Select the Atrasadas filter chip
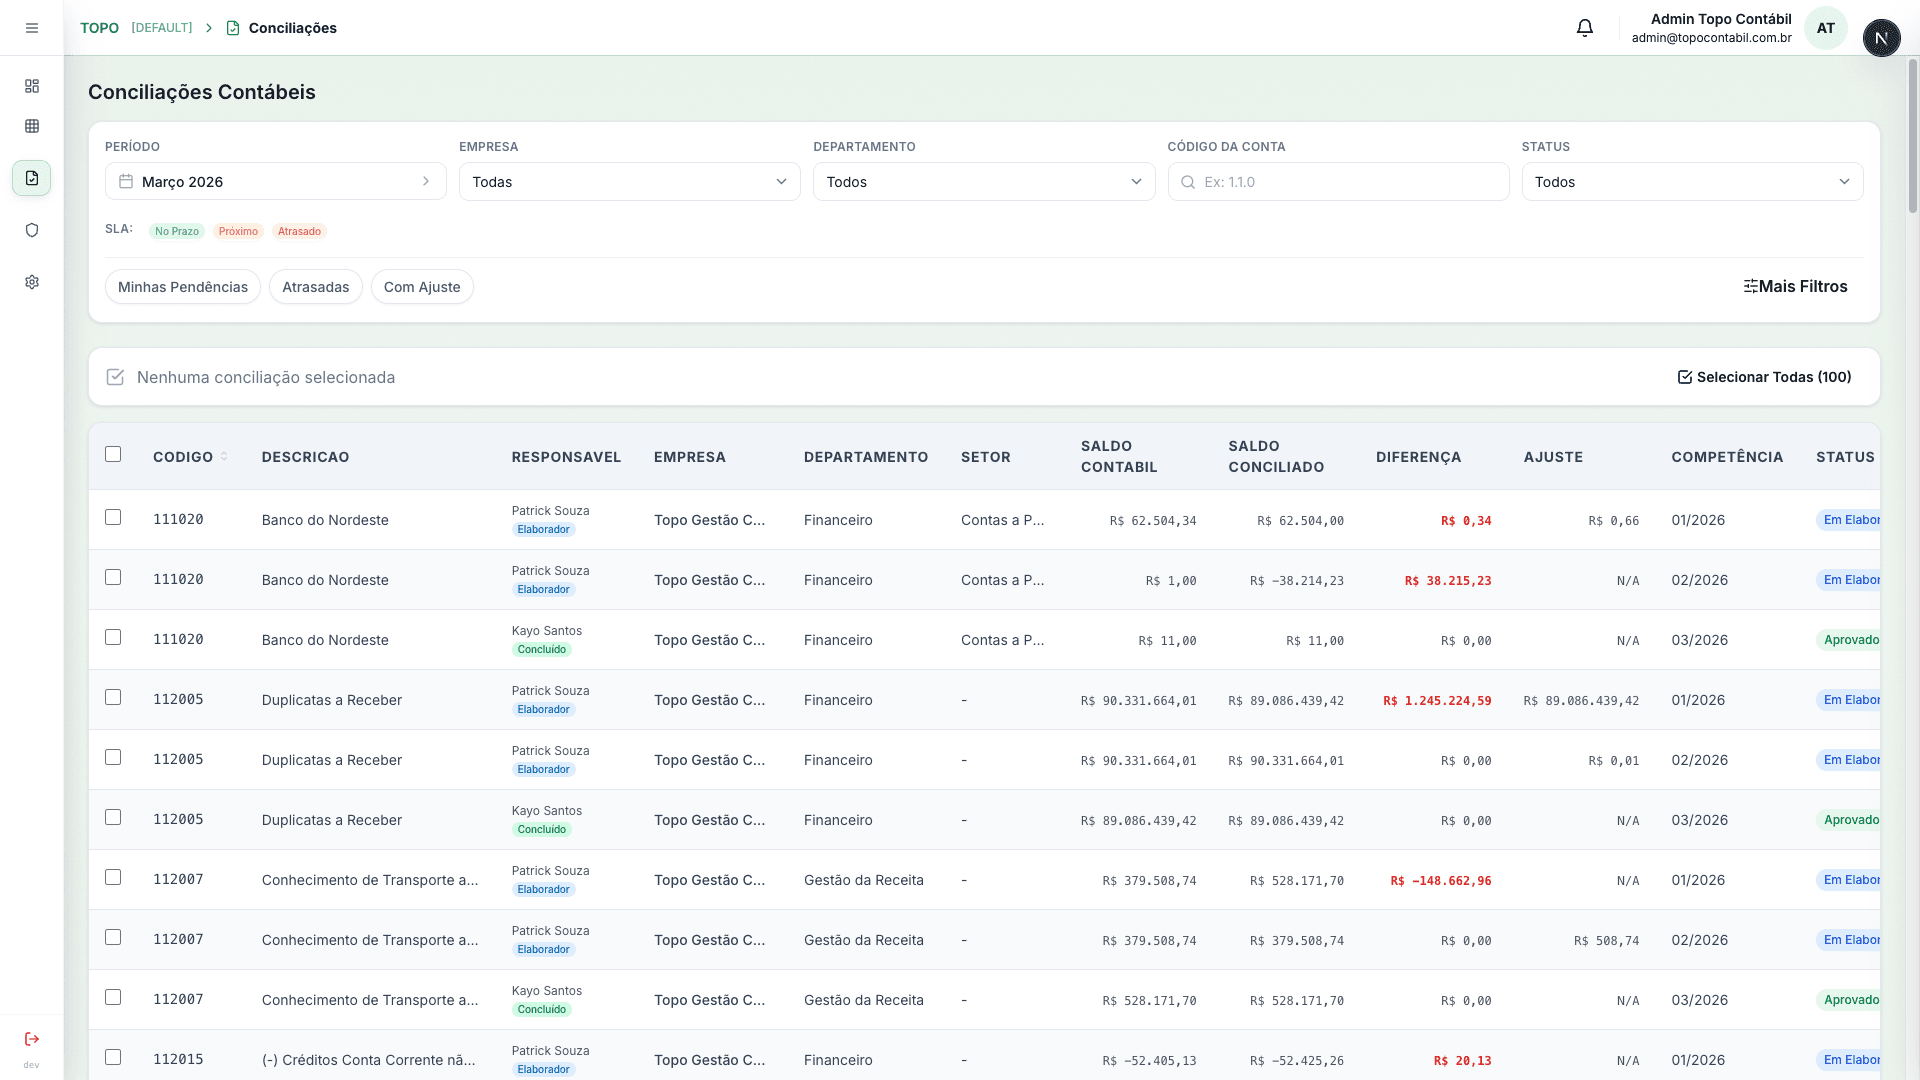The width and height of the screenshot is (1920, 1080). [x=315, y=287]
